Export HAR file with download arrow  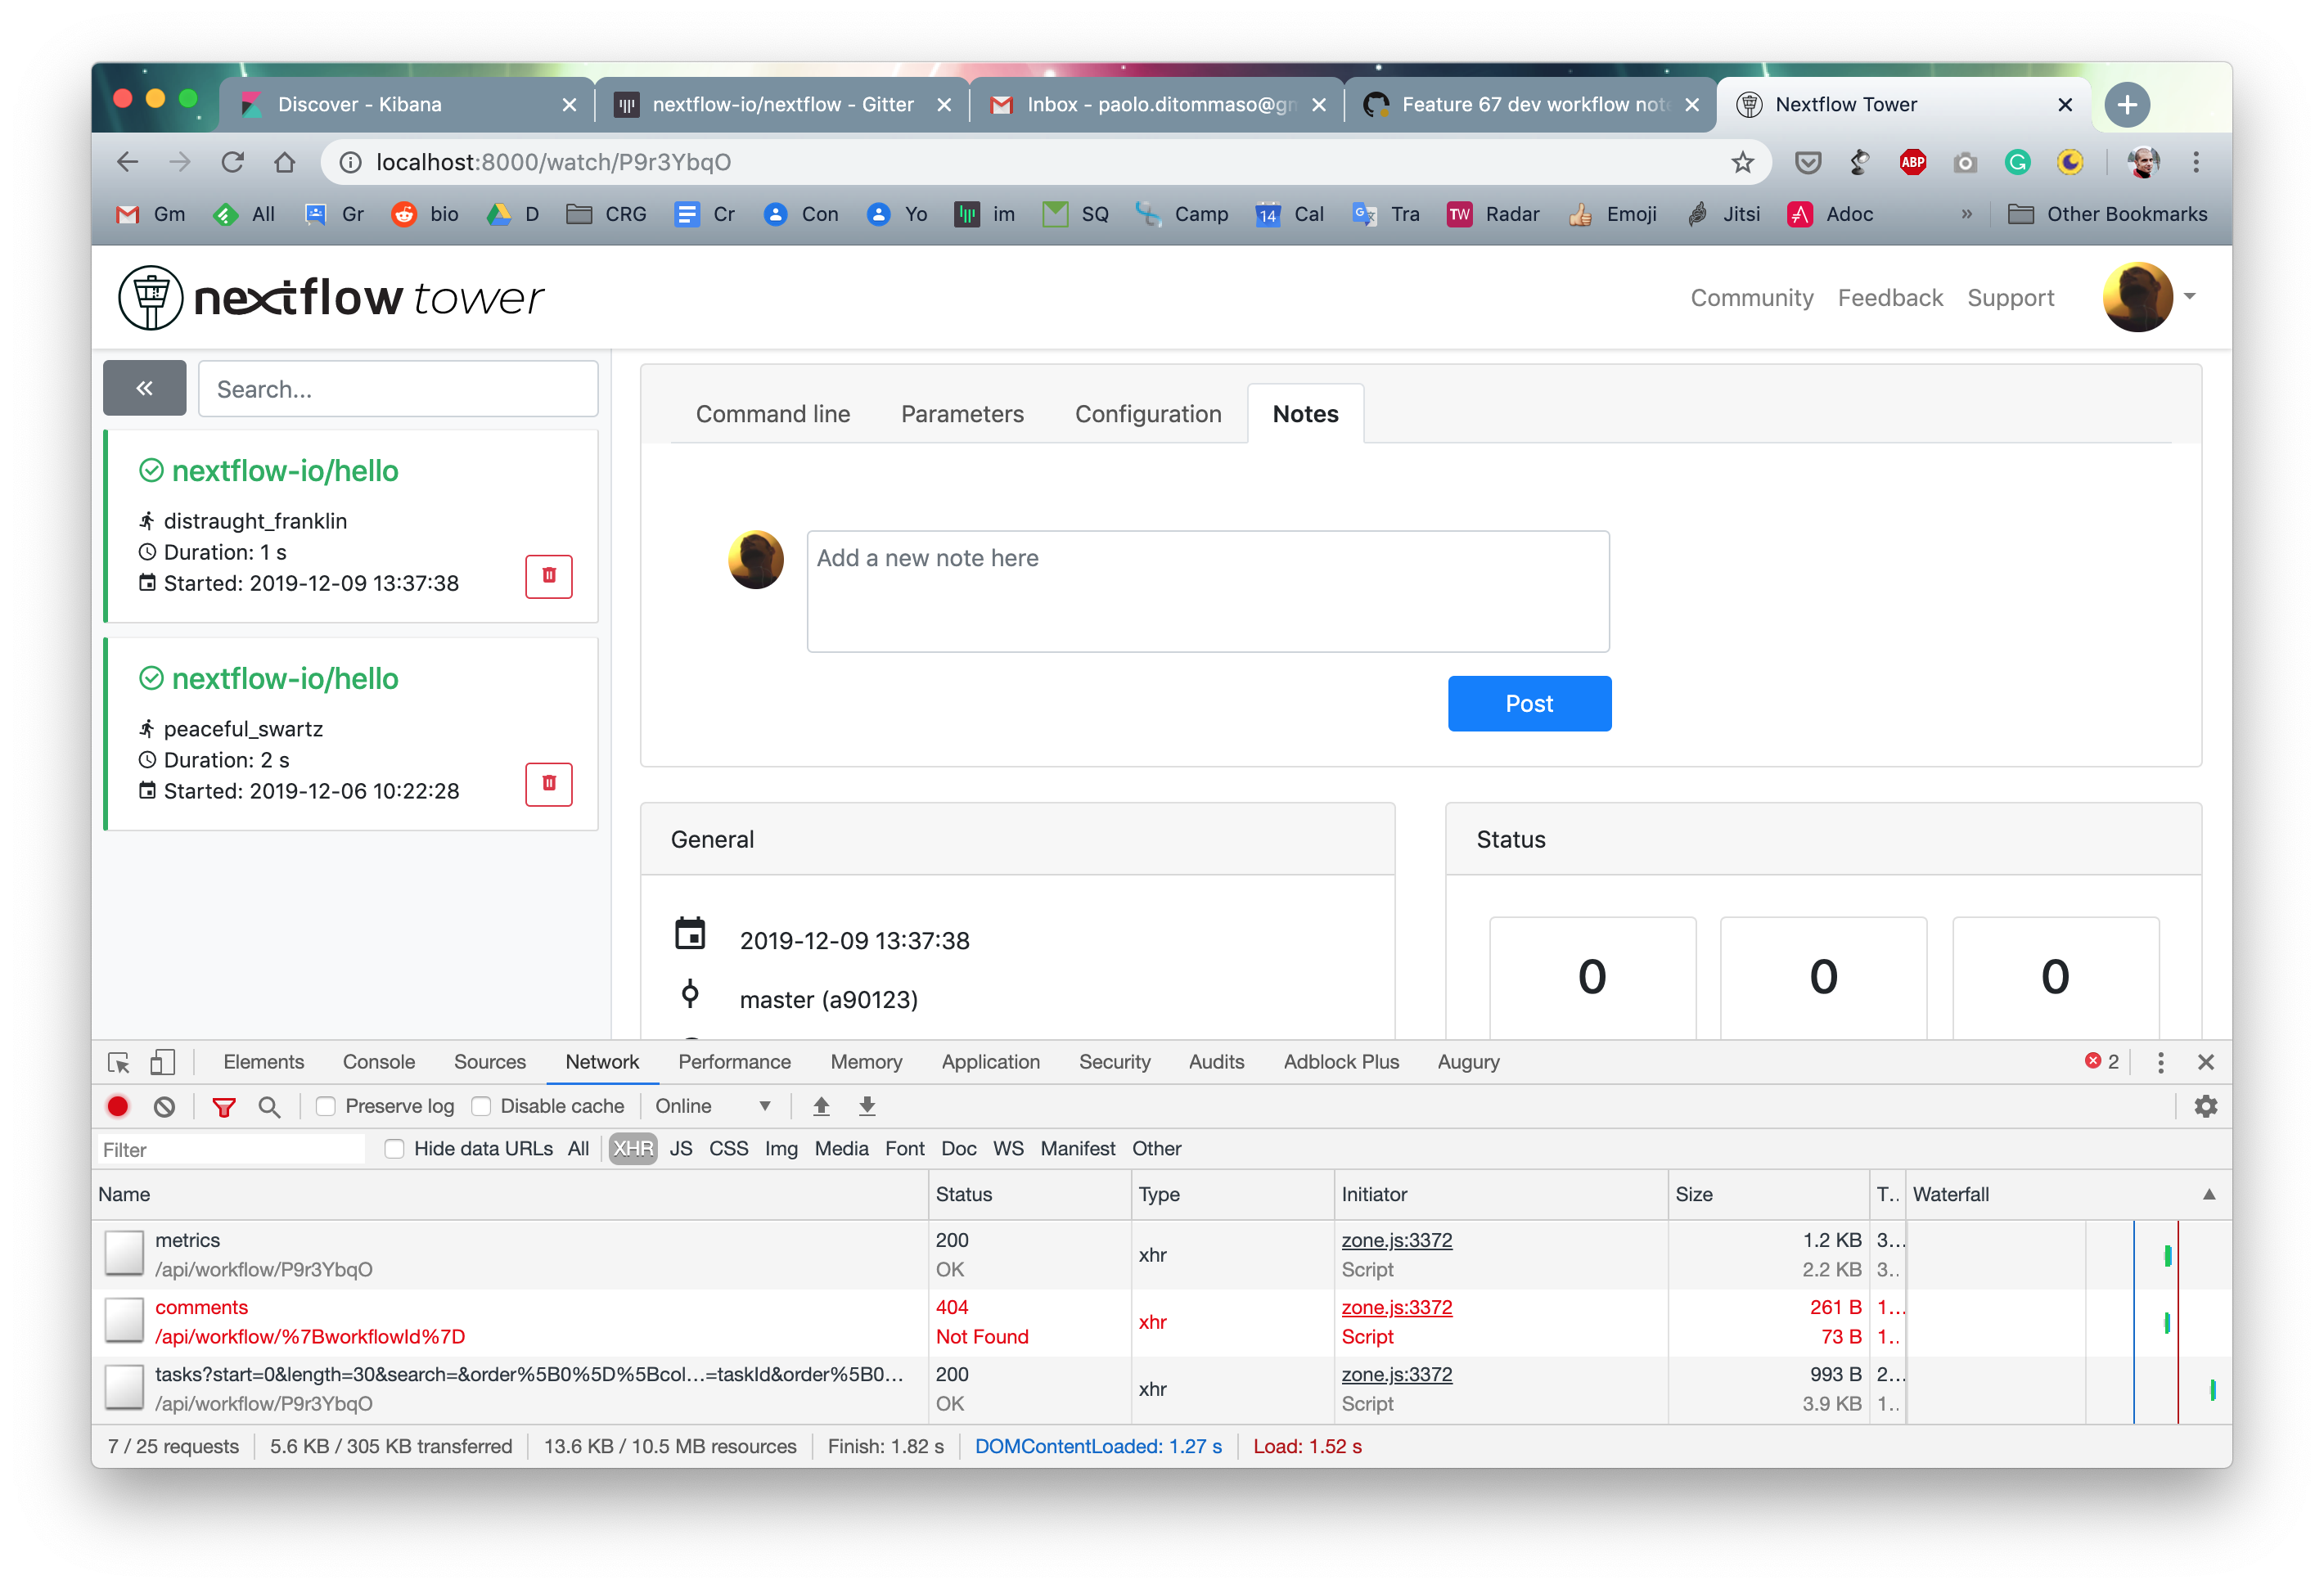click(867, 1106)
